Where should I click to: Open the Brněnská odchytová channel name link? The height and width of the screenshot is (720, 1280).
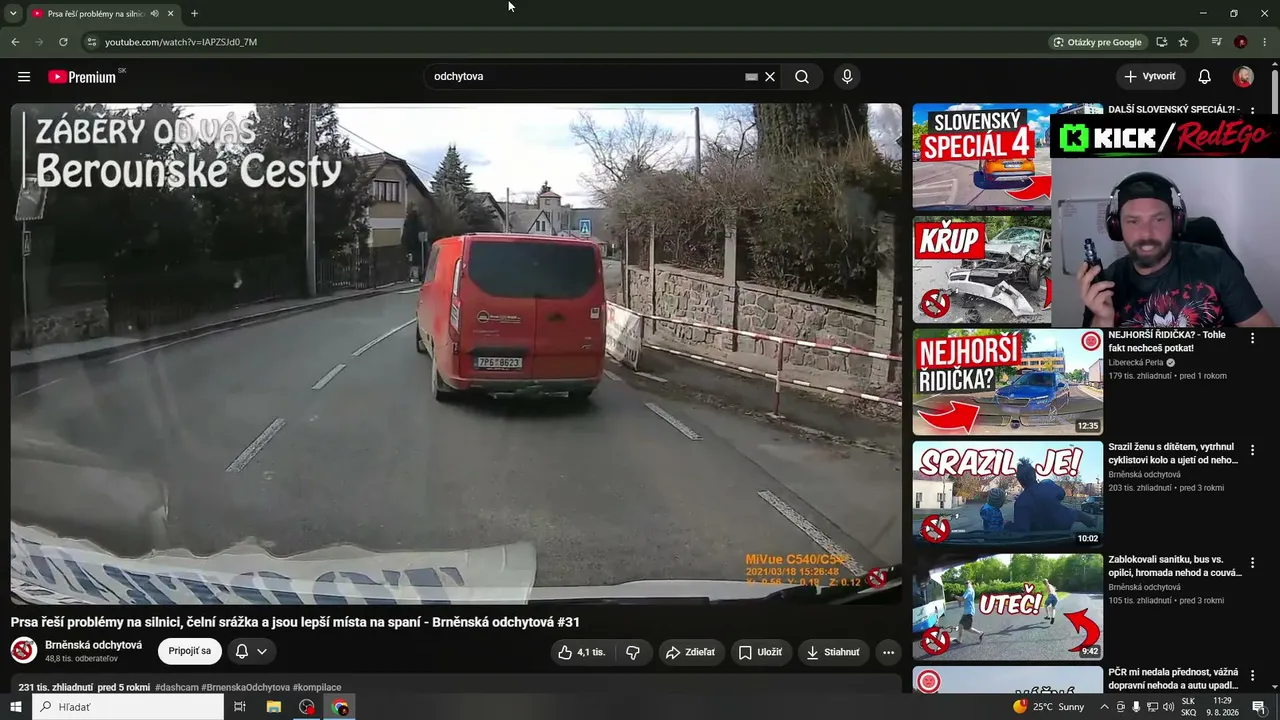pos(93,645)
